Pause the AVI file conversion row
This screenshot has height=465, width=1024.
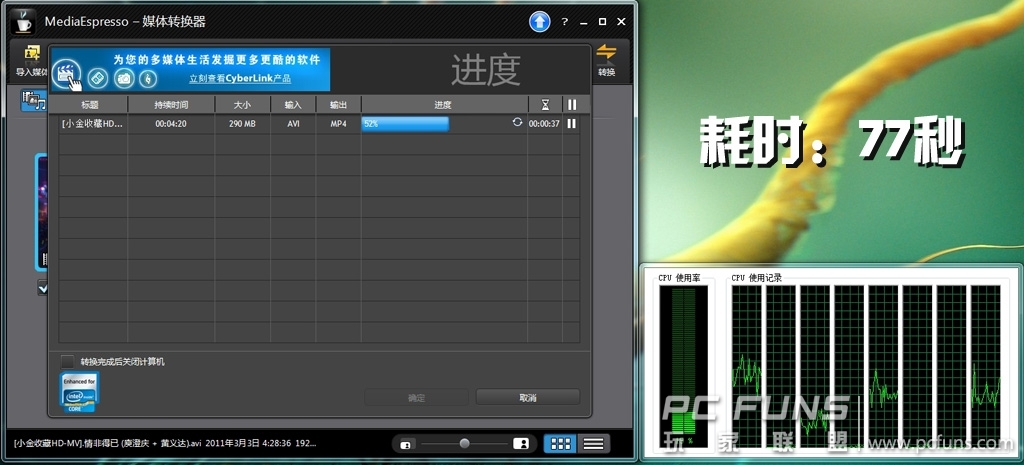pyautogui.click(x=572, y=124)
